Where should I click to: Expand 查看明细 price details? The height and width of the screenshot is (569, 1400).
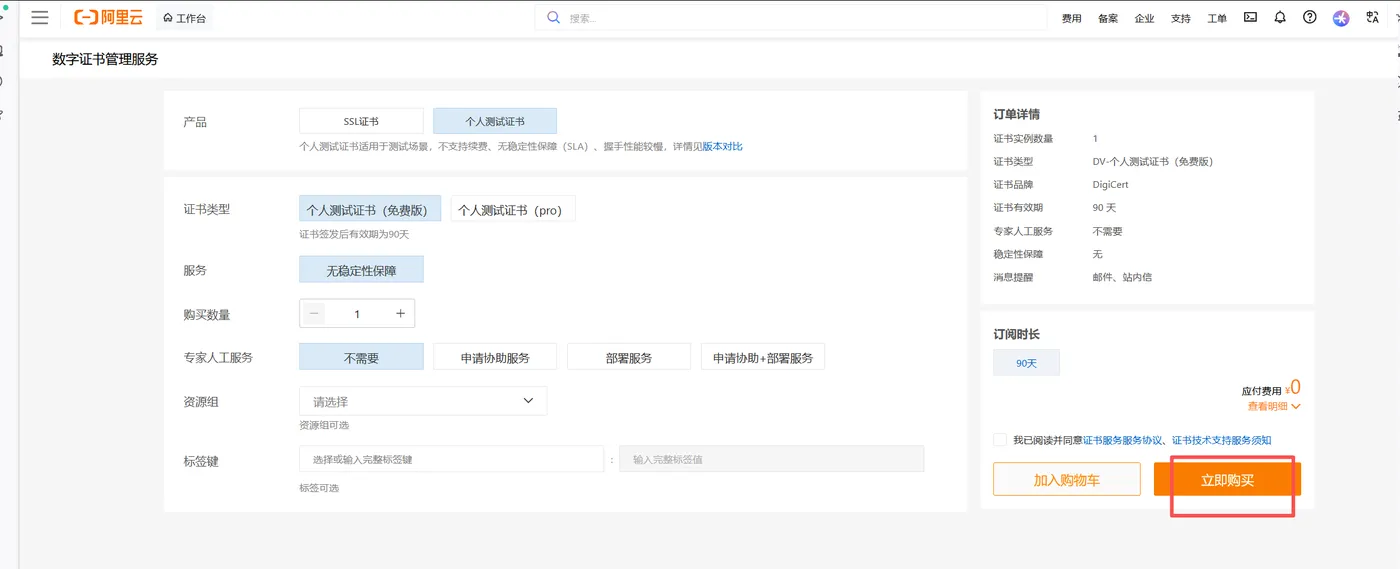(1274, 406)
